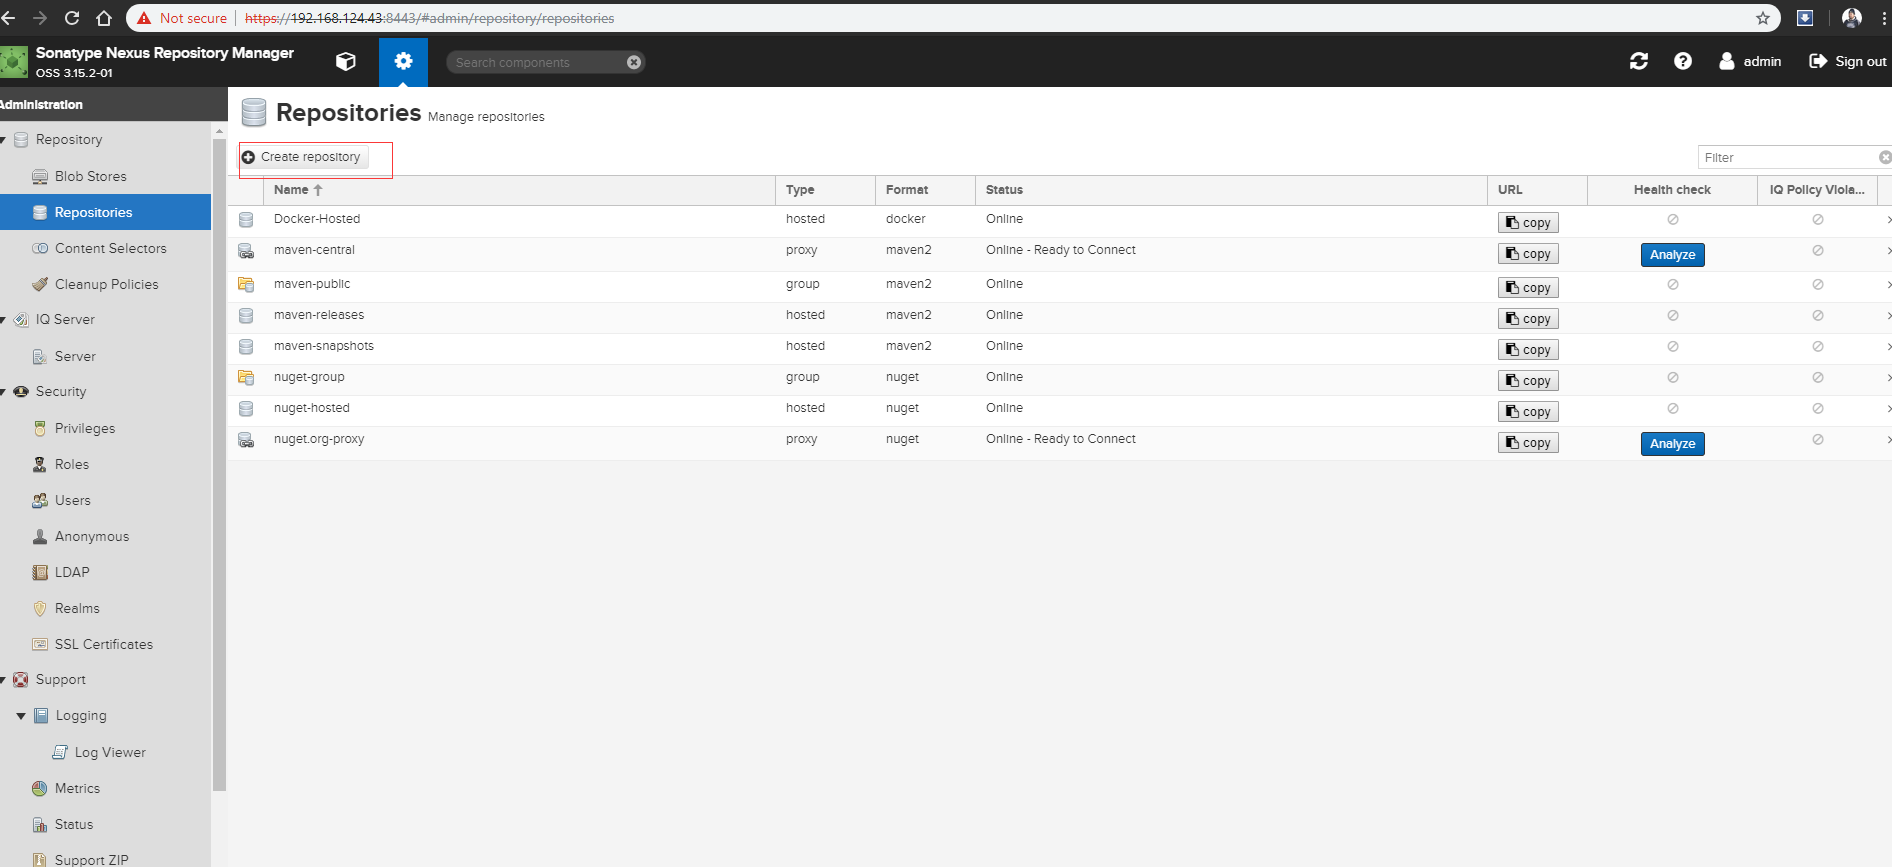
Task: Bookmark this page with the star icon
Action: tap(1763, 18)
